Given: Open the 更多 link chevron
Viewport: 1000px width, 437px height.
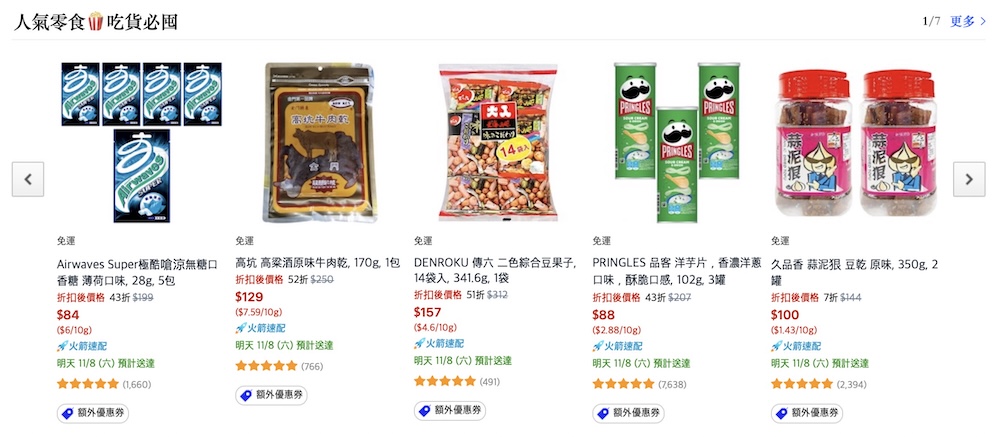Looking at the screenshot, I should pyautogui.click(x=983, y=22).
